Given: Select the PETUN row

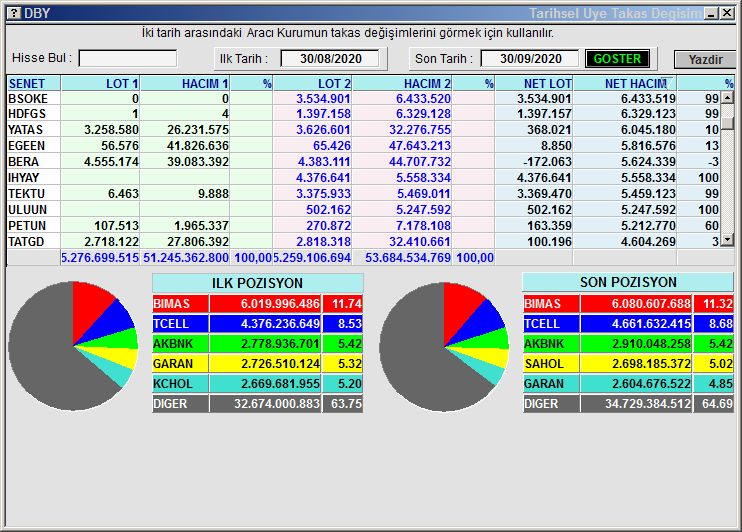Looking at the screenshot, I should click(x=363, y=226).
